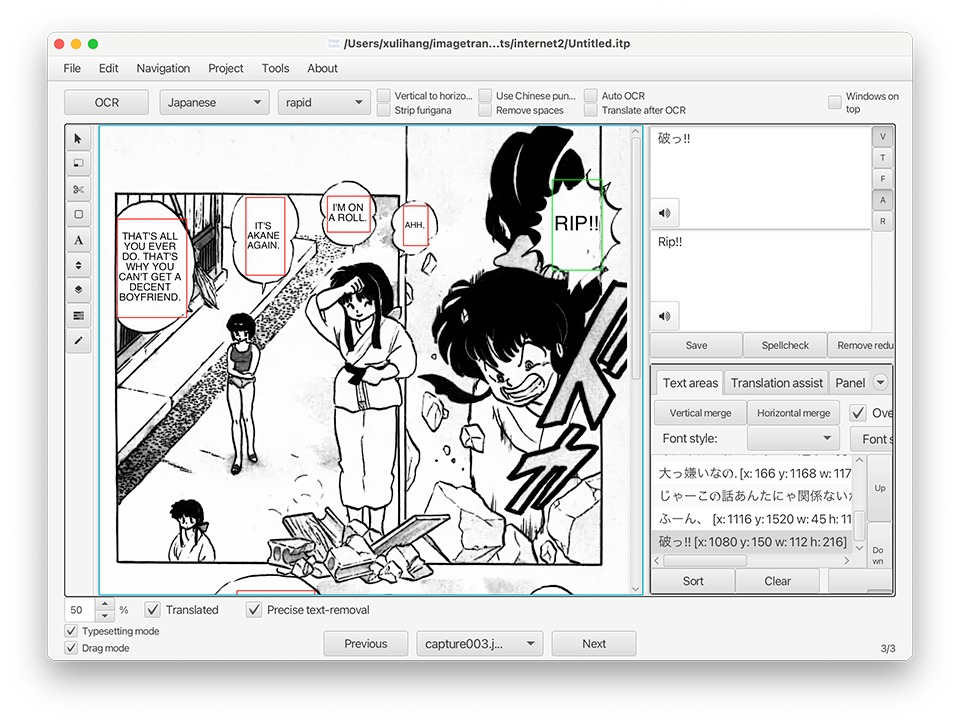Screen dimensions: 960x723
Task: Clear the text areas list
Action: [778, 581]
